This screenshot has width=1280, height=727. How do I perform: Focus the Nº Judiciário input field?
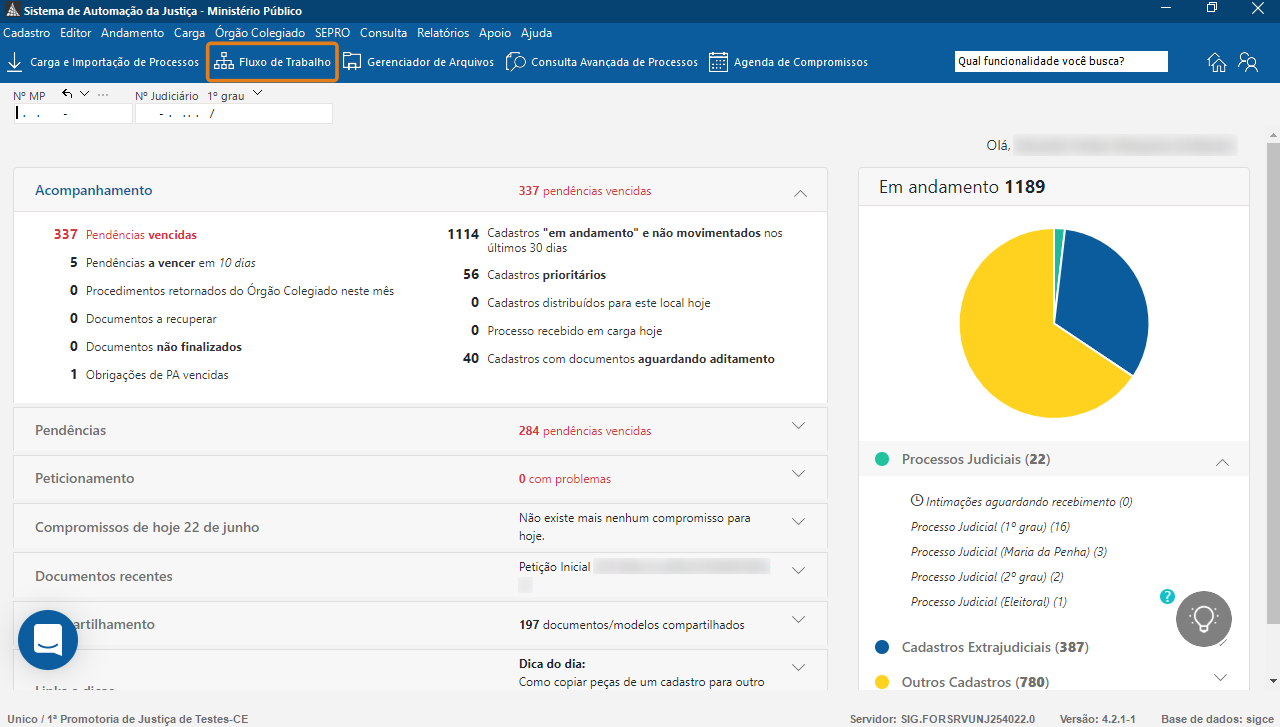234,113
